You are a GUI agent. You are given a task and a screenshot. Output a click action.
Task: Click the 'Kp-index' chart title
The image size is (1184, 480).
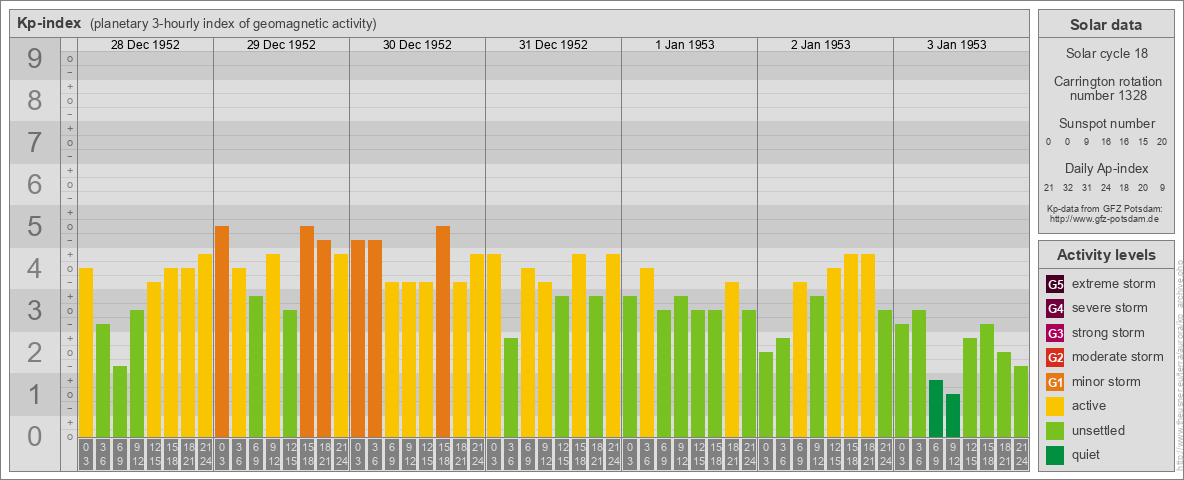click(49, 23)
